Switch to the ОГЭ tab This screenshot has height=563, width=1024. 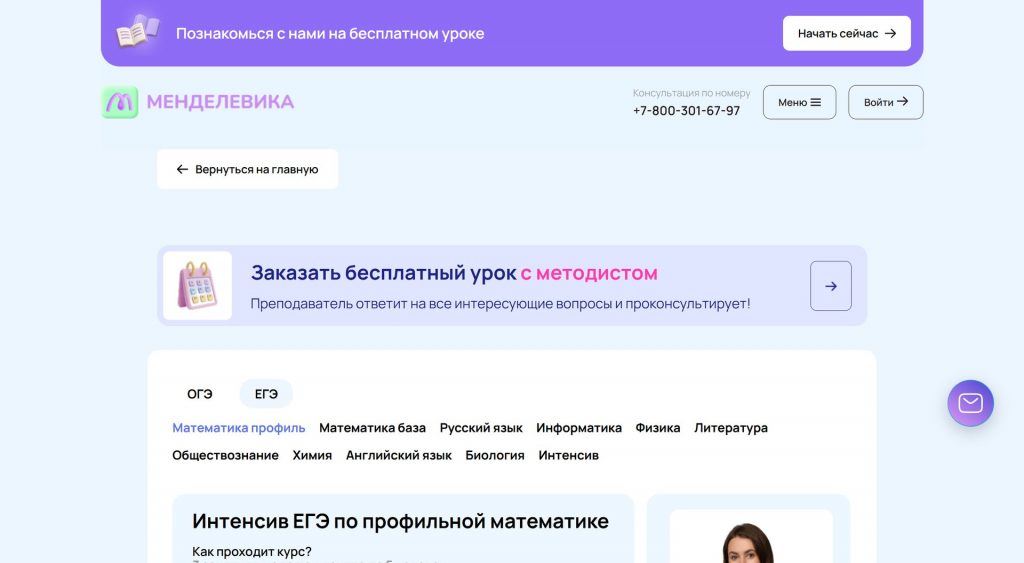(x=200, y=394)
